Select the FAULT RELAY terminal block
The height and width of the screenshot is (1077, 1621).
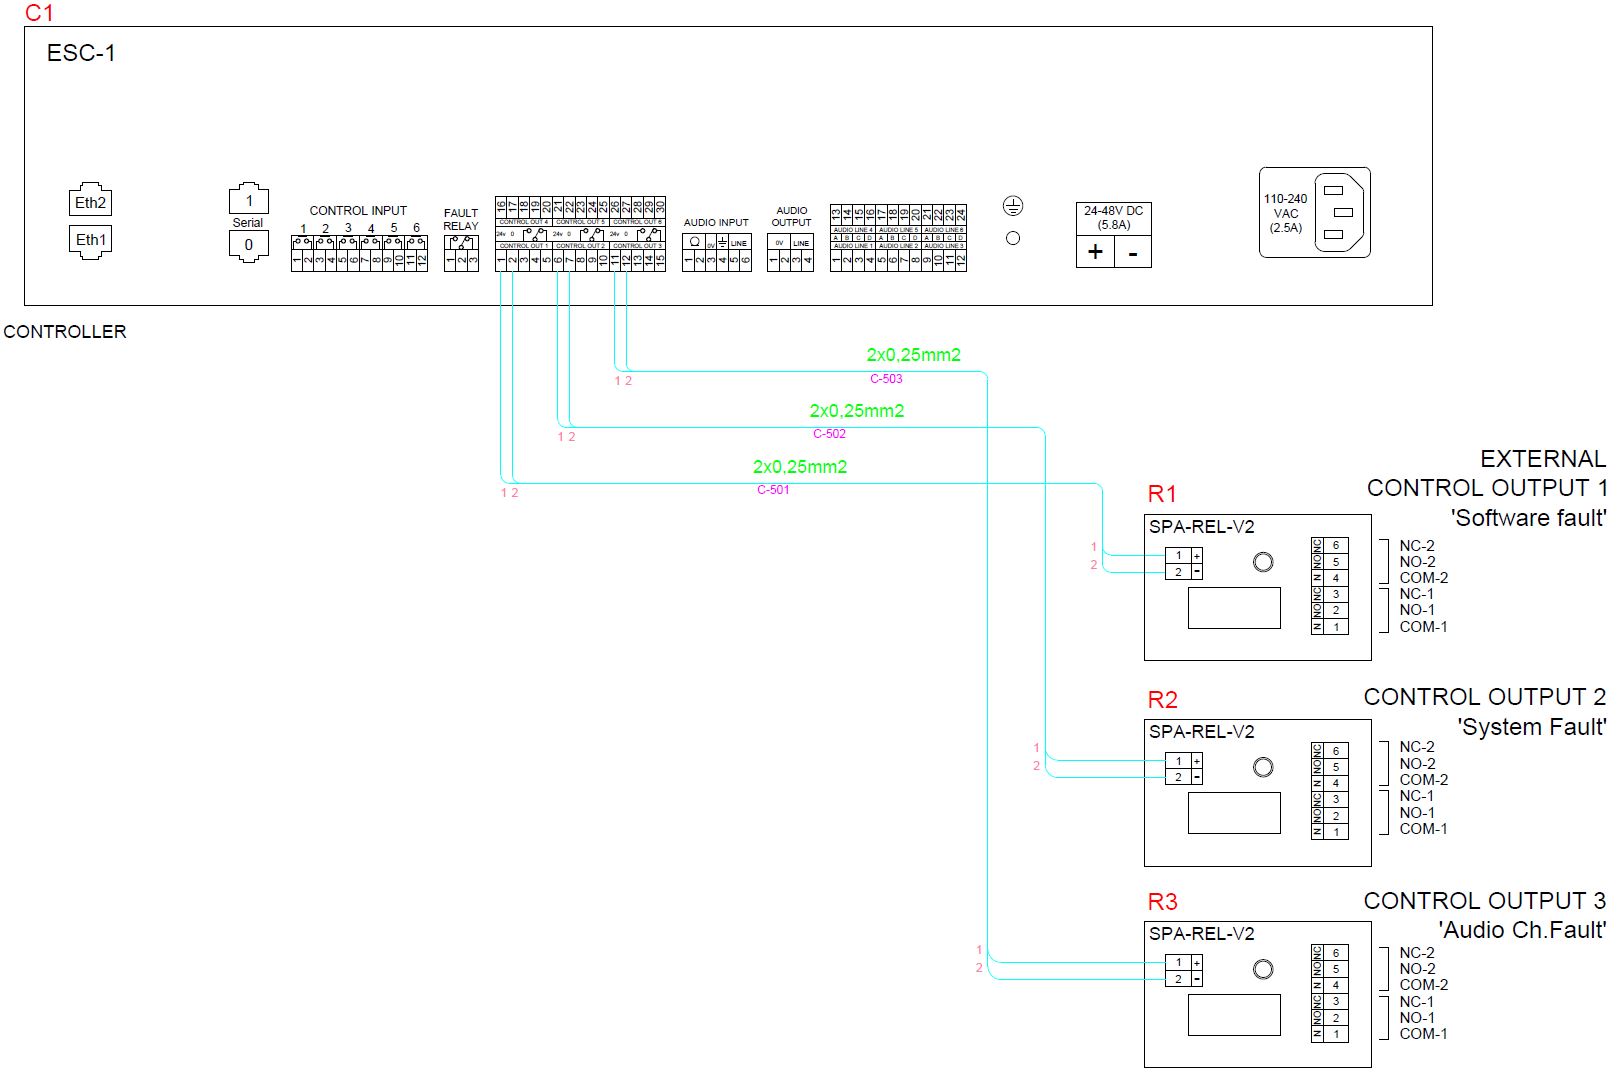[x=461, y=254]
